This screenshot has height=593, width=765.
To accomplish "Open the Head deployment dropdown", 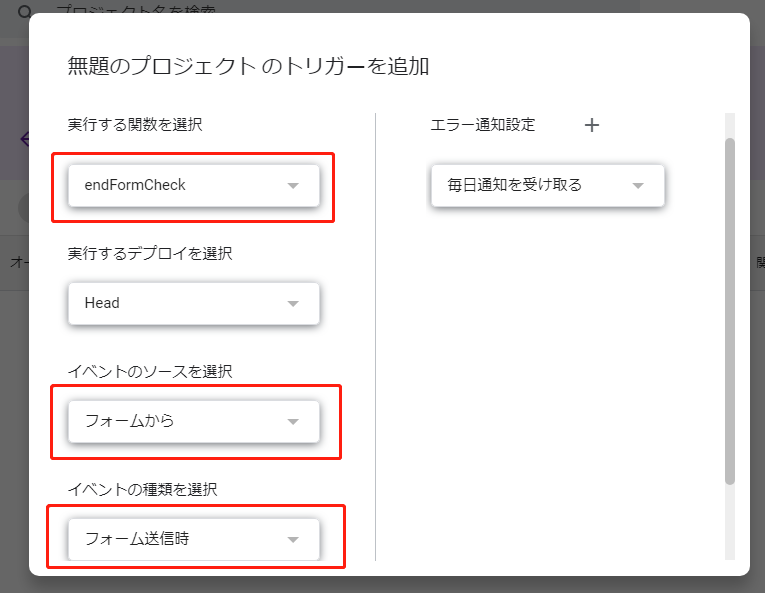I will click(194, 303).
